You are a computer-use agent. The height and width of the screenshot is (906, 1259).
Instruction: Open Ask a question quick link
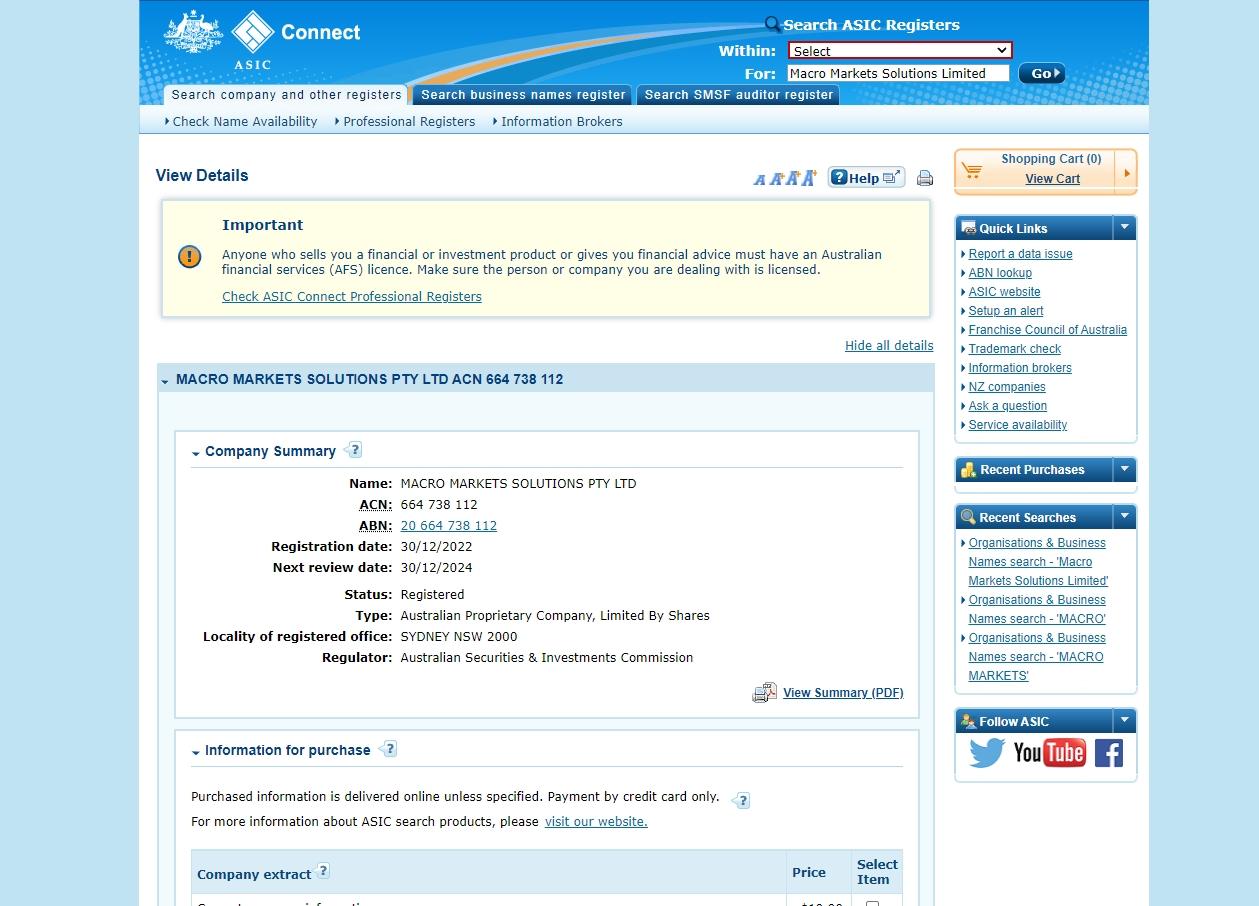click(1008, 406)
